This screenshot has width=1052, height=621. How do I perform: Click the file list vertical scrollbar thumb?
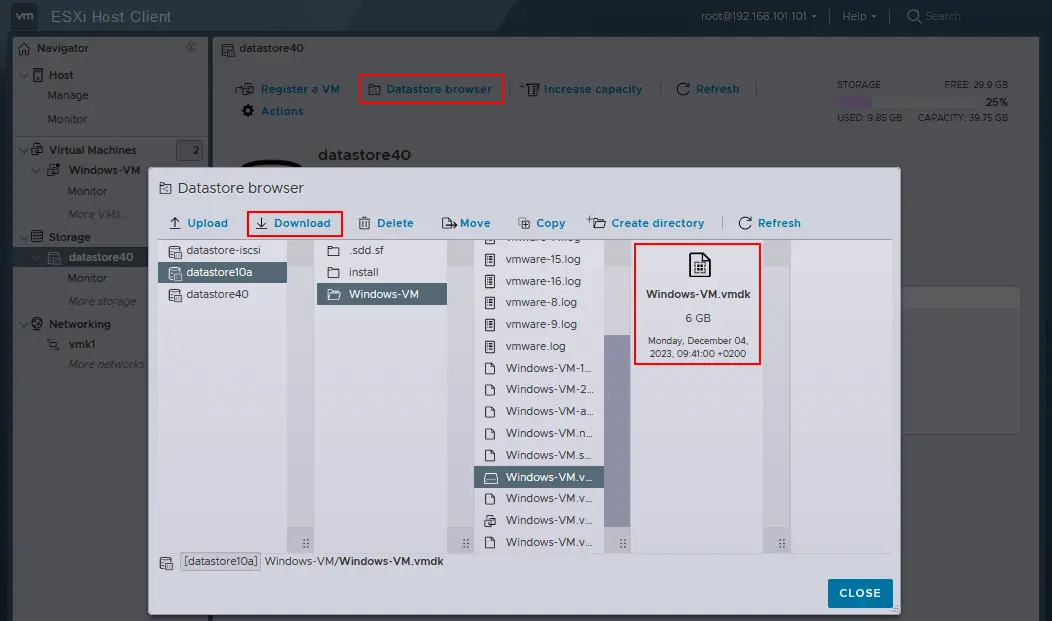(617, 431)
